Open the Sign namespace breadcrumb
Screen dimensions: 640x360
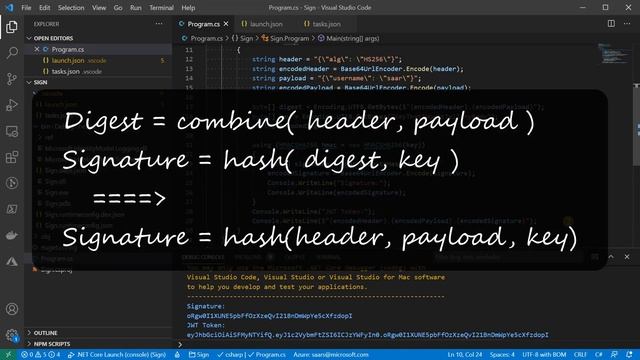tap(242, 38)
